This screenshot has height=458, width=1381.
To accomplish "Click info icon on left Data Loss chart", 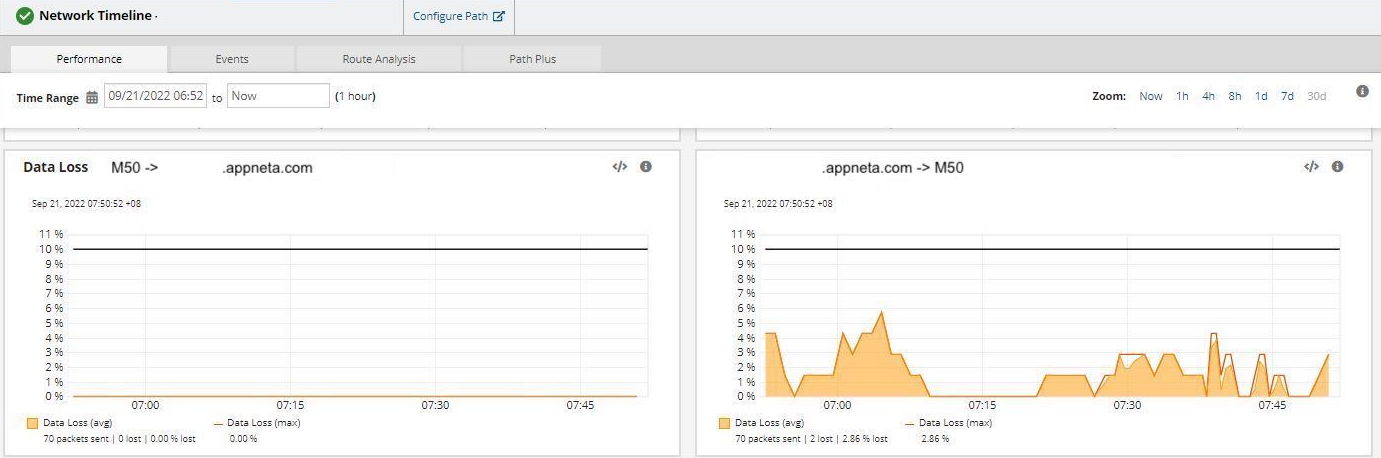I will tap(646, 167).
